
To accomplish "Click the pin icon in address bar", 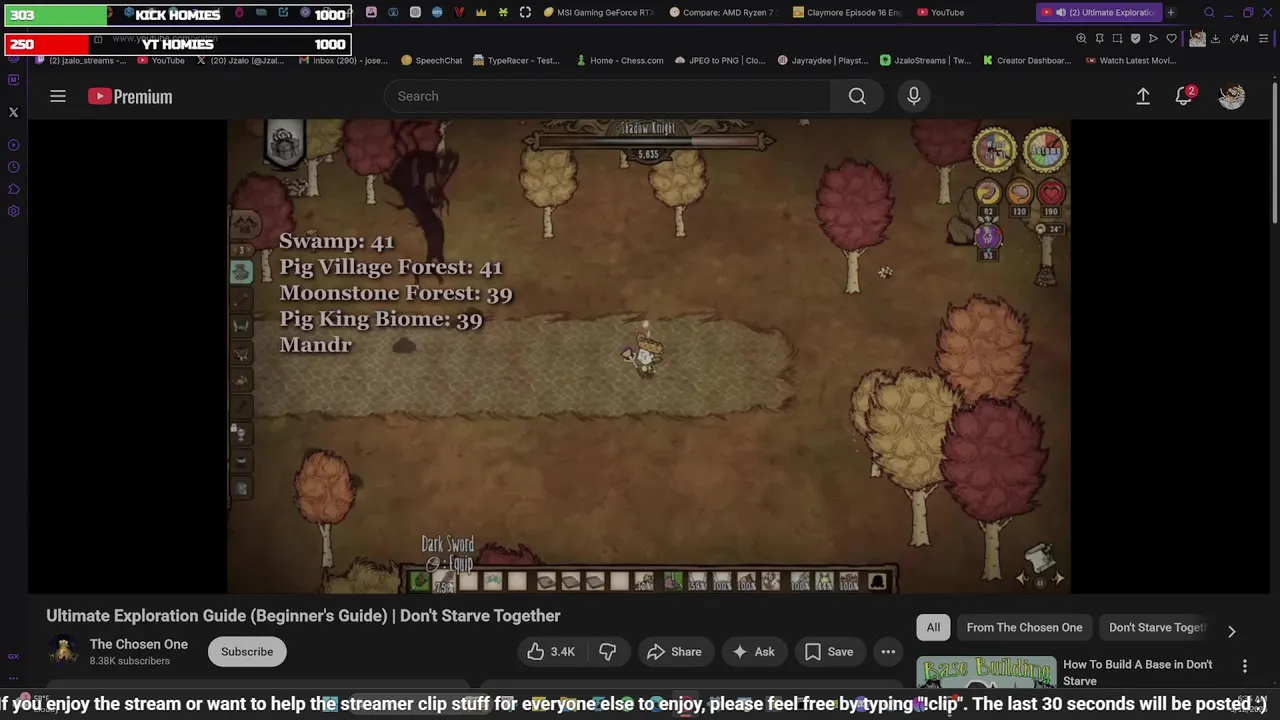I will (x=1099, y=39).
